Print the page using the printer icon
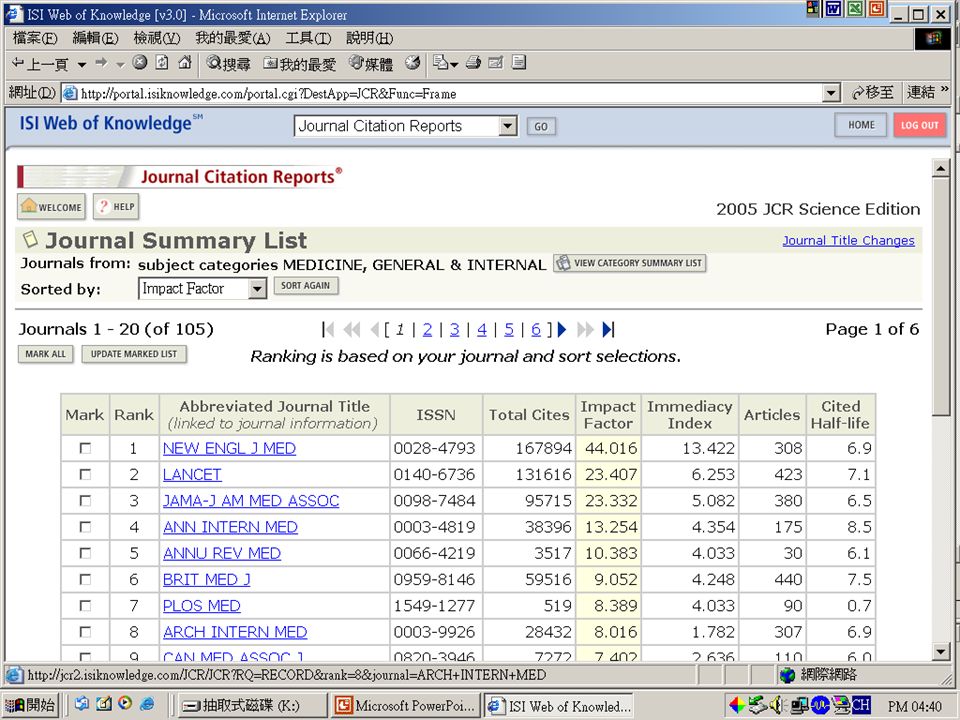 point(473,62)
